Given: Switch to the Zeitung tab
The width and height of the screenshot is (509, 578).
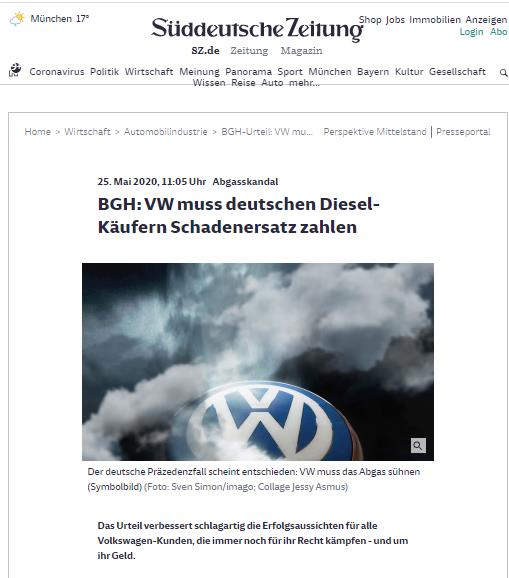Looking at the screenshot, I should (x=249, y=51).
